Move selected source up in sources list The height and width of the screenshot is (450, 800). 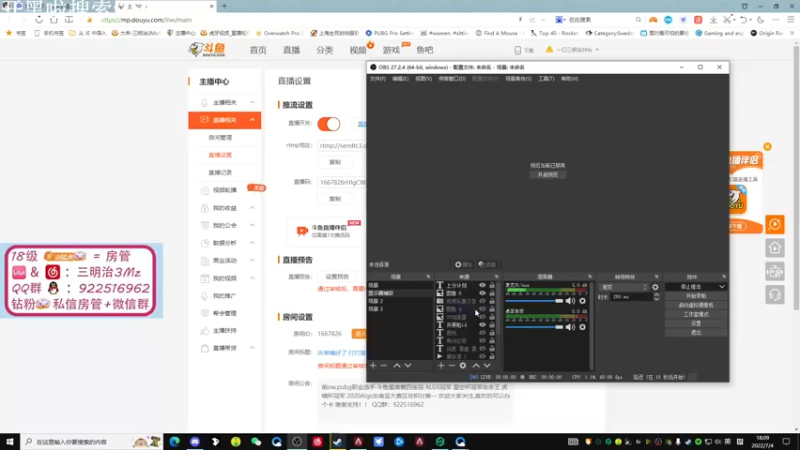pos(476,365)
